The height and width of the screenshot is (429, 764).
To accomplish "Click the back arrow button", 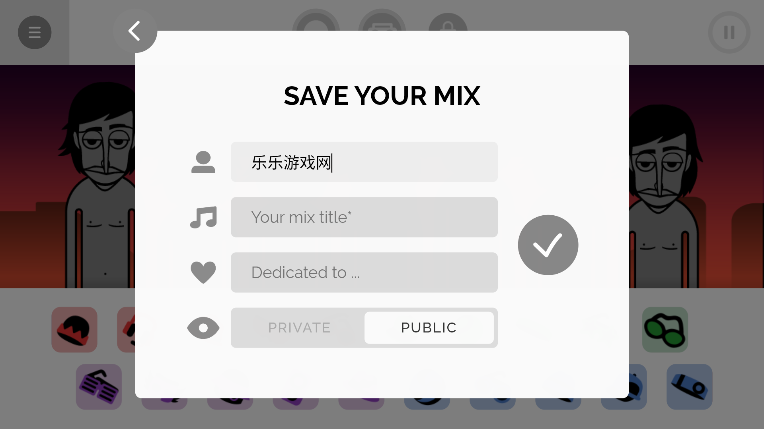I will pyautogui.click(x=135, y=31).
